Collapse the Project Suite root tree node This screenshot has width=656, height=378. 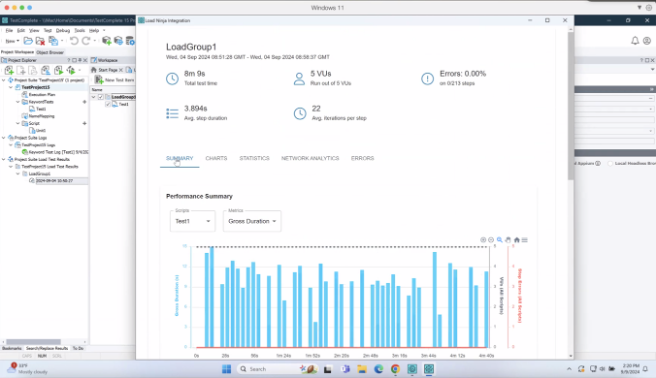(x=4, y=80)
